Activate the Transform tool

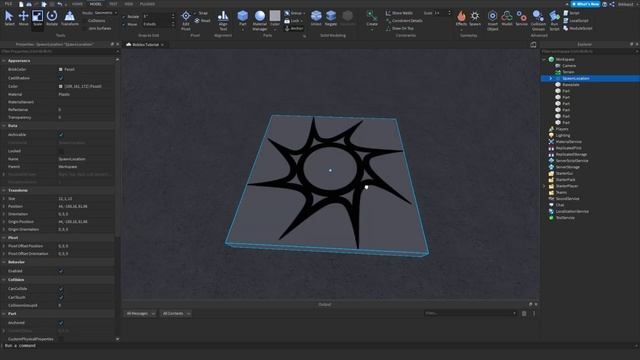(x=70, y=18)
